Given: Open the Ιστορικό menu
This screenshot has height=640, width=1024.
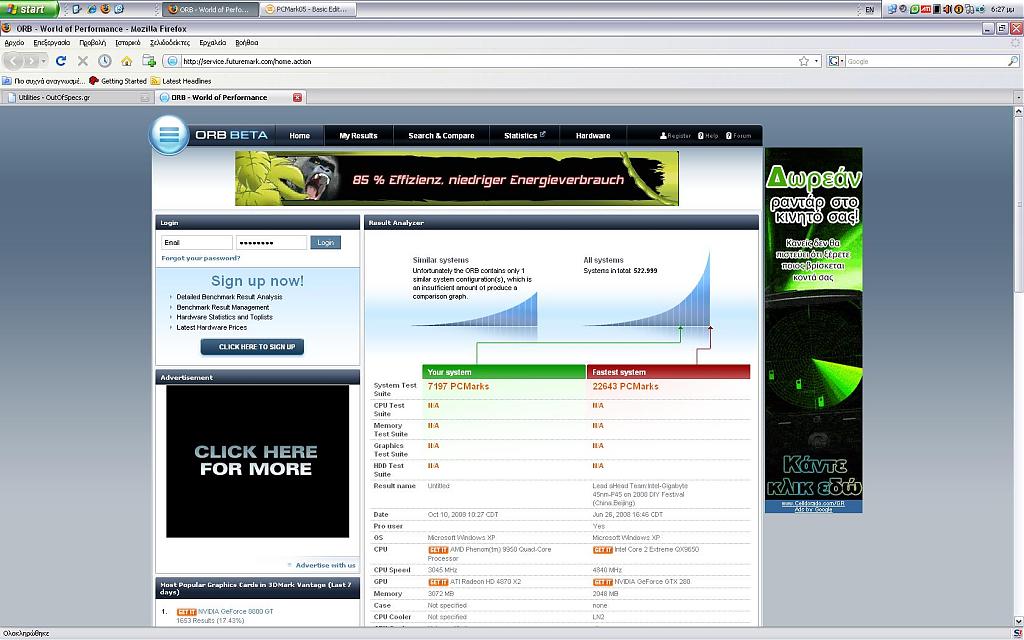Looking at the screenshot, I should coord(128,42).
